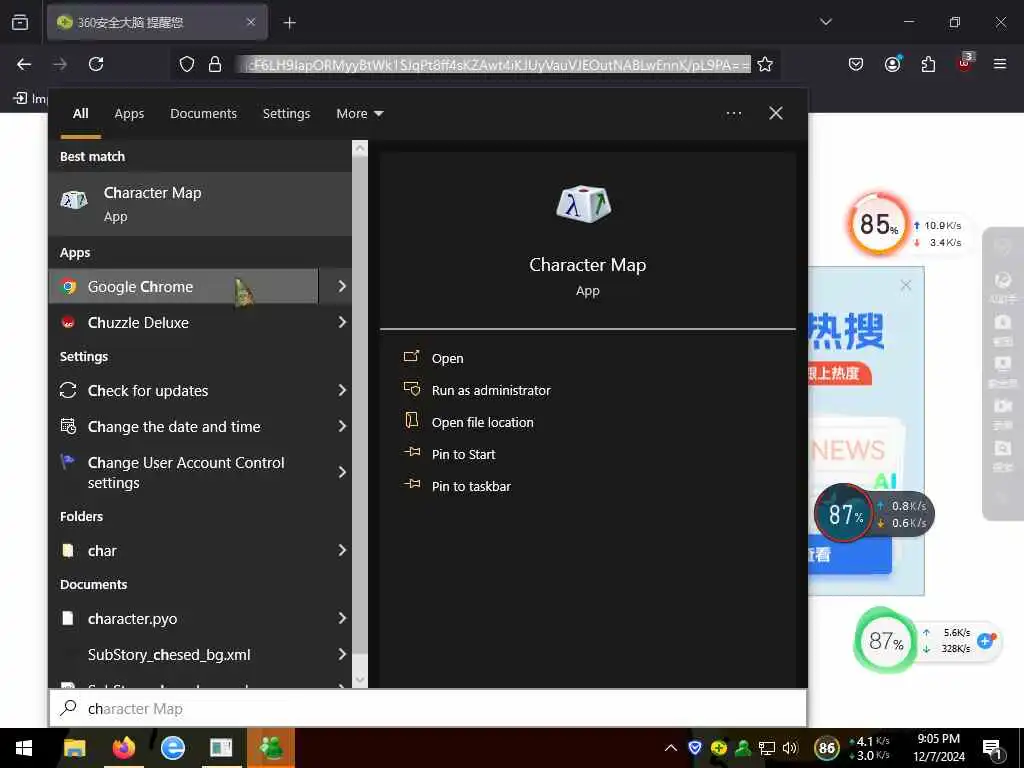Screen dimensions: 1024x768
Task: Open Change the date and time setting
Action: coord(184,426)
